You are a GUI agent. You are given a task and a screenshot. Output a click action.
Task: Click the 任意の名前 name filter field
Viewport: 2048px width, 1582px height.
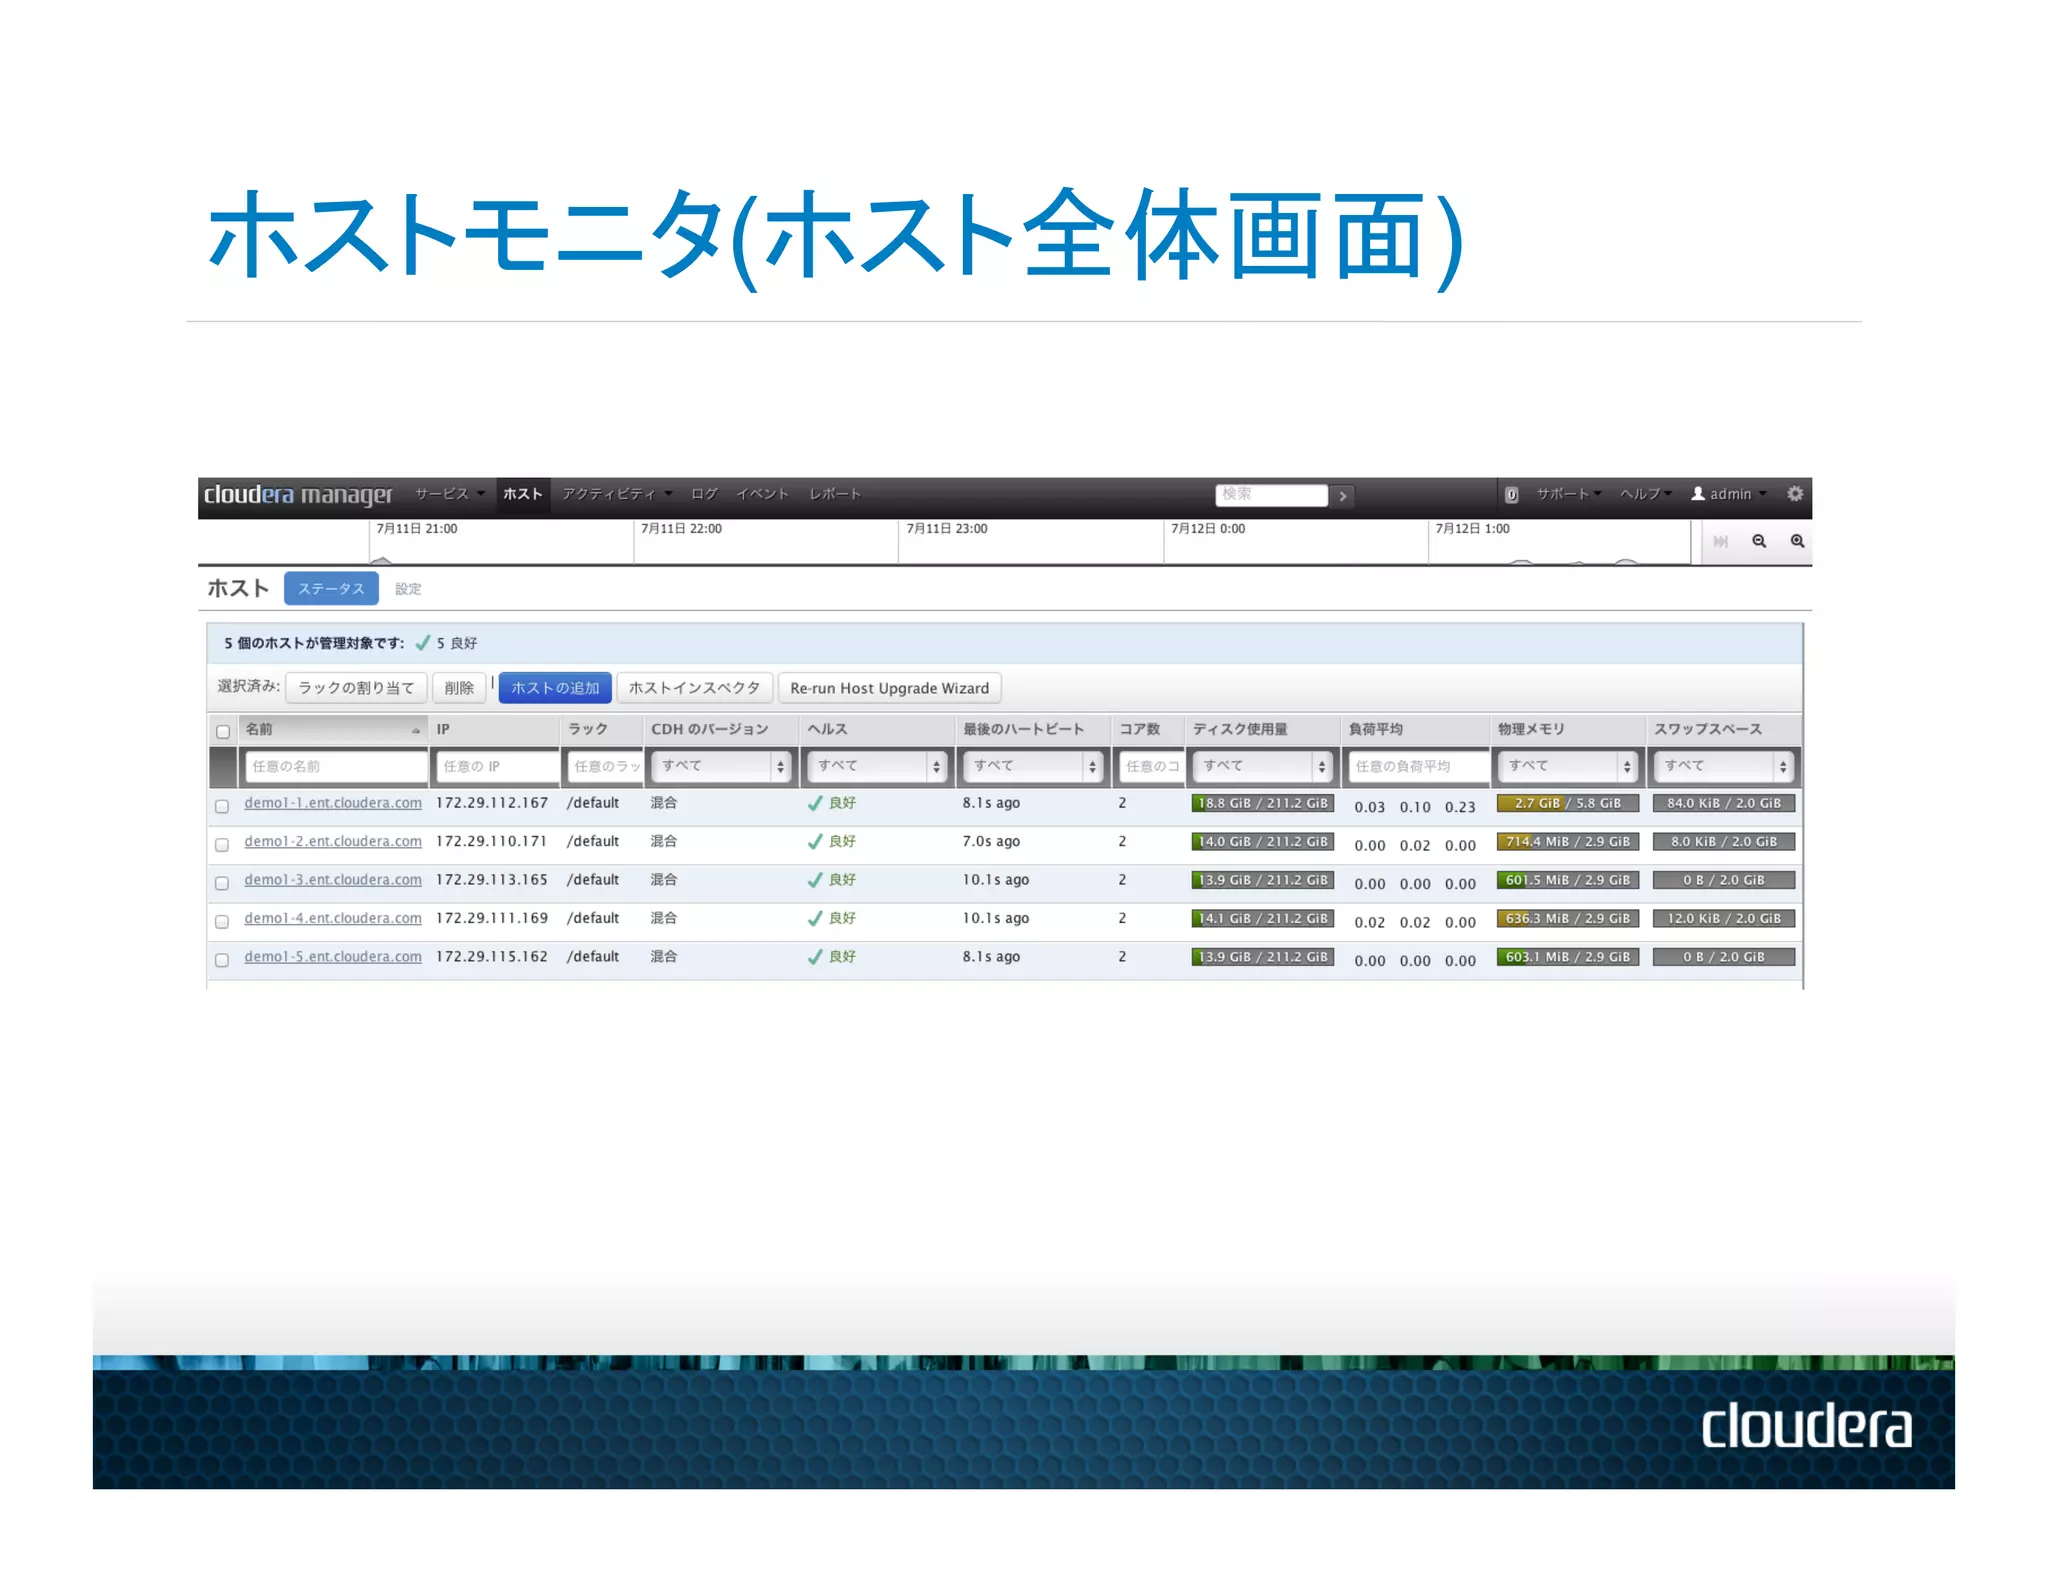336,766
